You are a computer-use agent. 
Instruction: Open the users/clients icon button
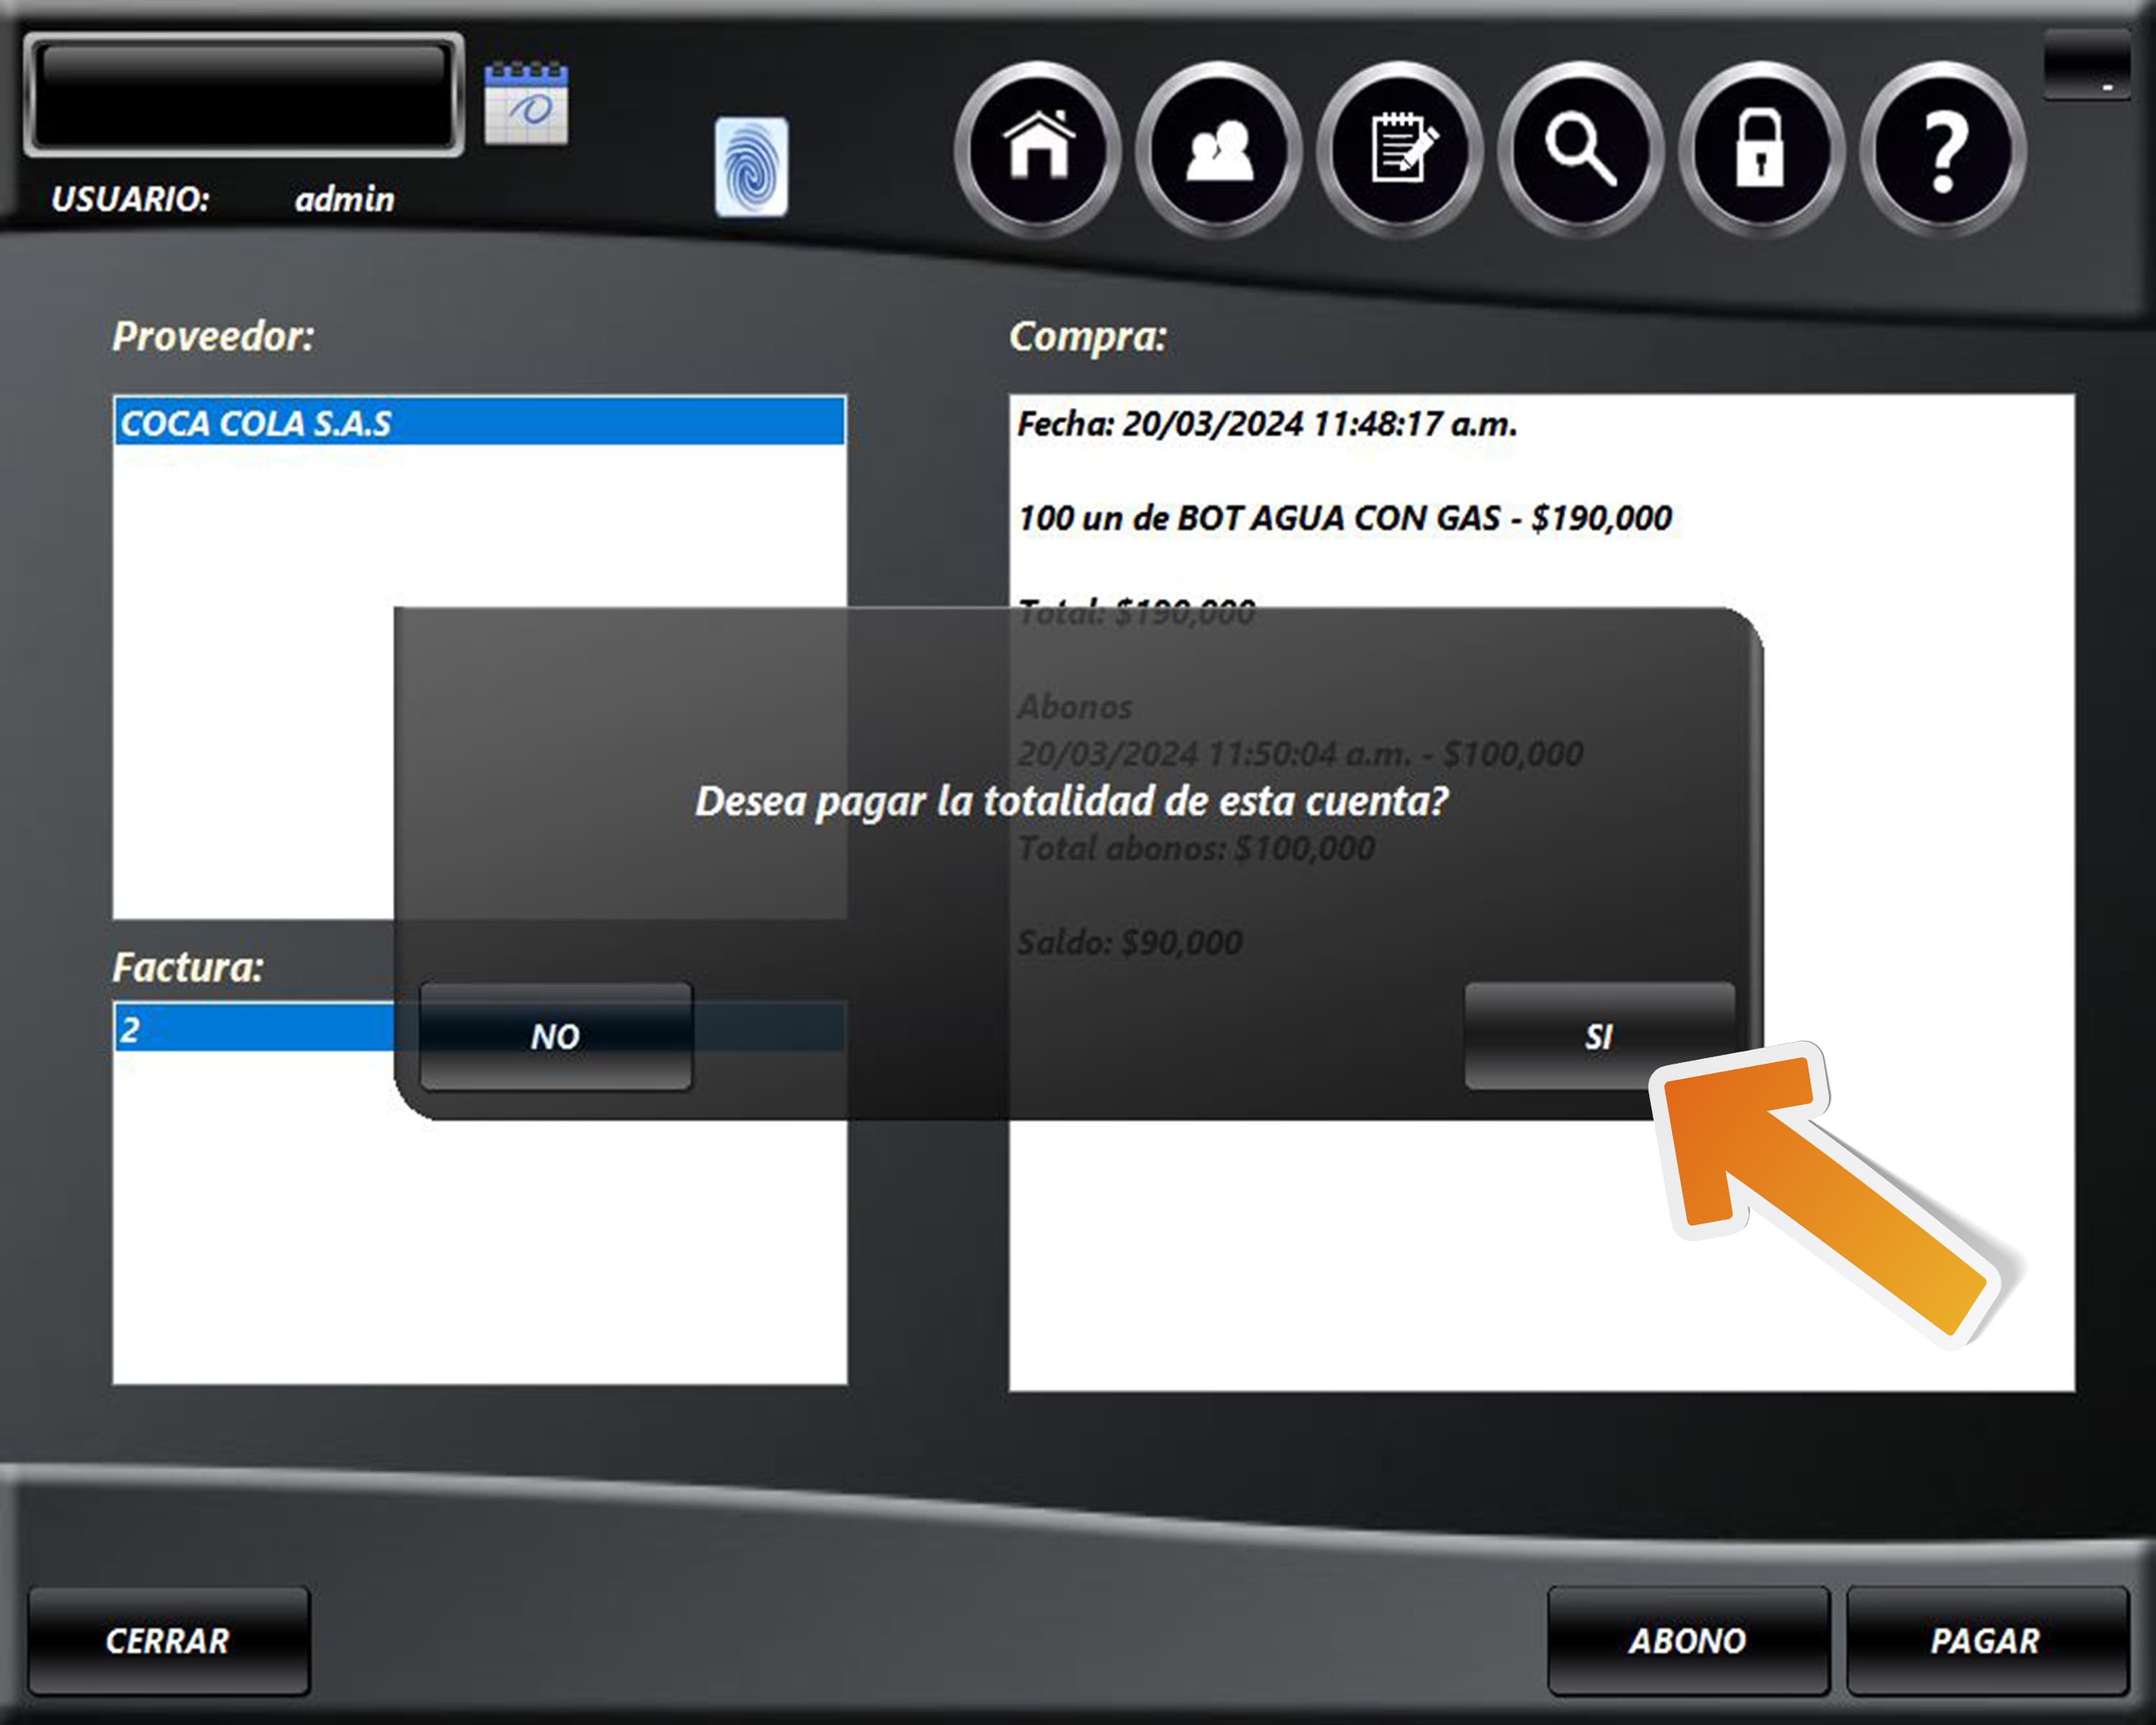[1219, 150]
